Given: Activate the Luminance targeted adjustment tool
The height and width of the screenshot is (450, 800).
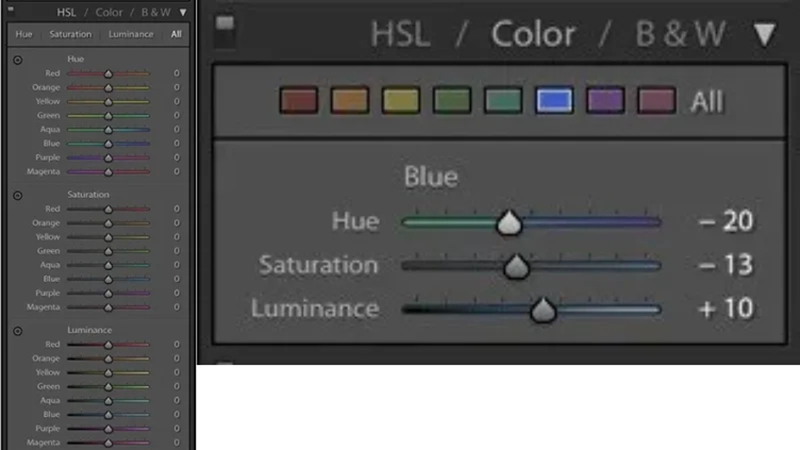Looking at the screenshot, I should point(18,332).
